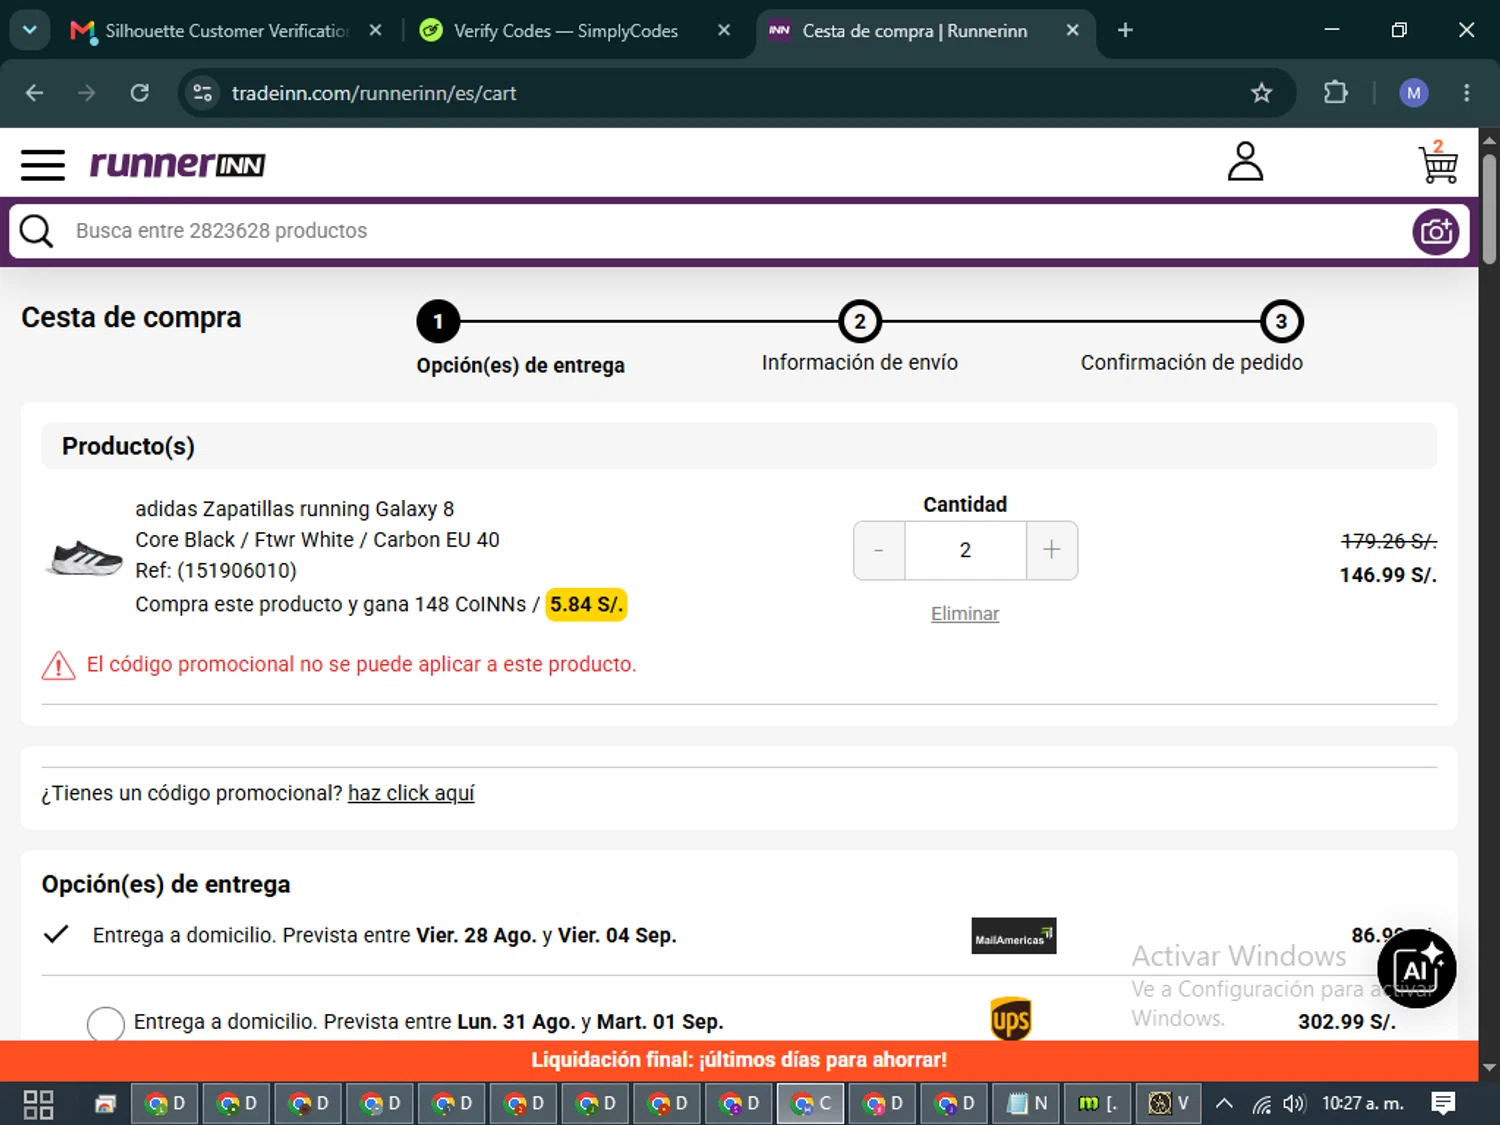The width and height of the screenshot is (1500, 1125).
Task: Click the crossed-out '179.26 S/.' price
Action: pos(1389,541)
